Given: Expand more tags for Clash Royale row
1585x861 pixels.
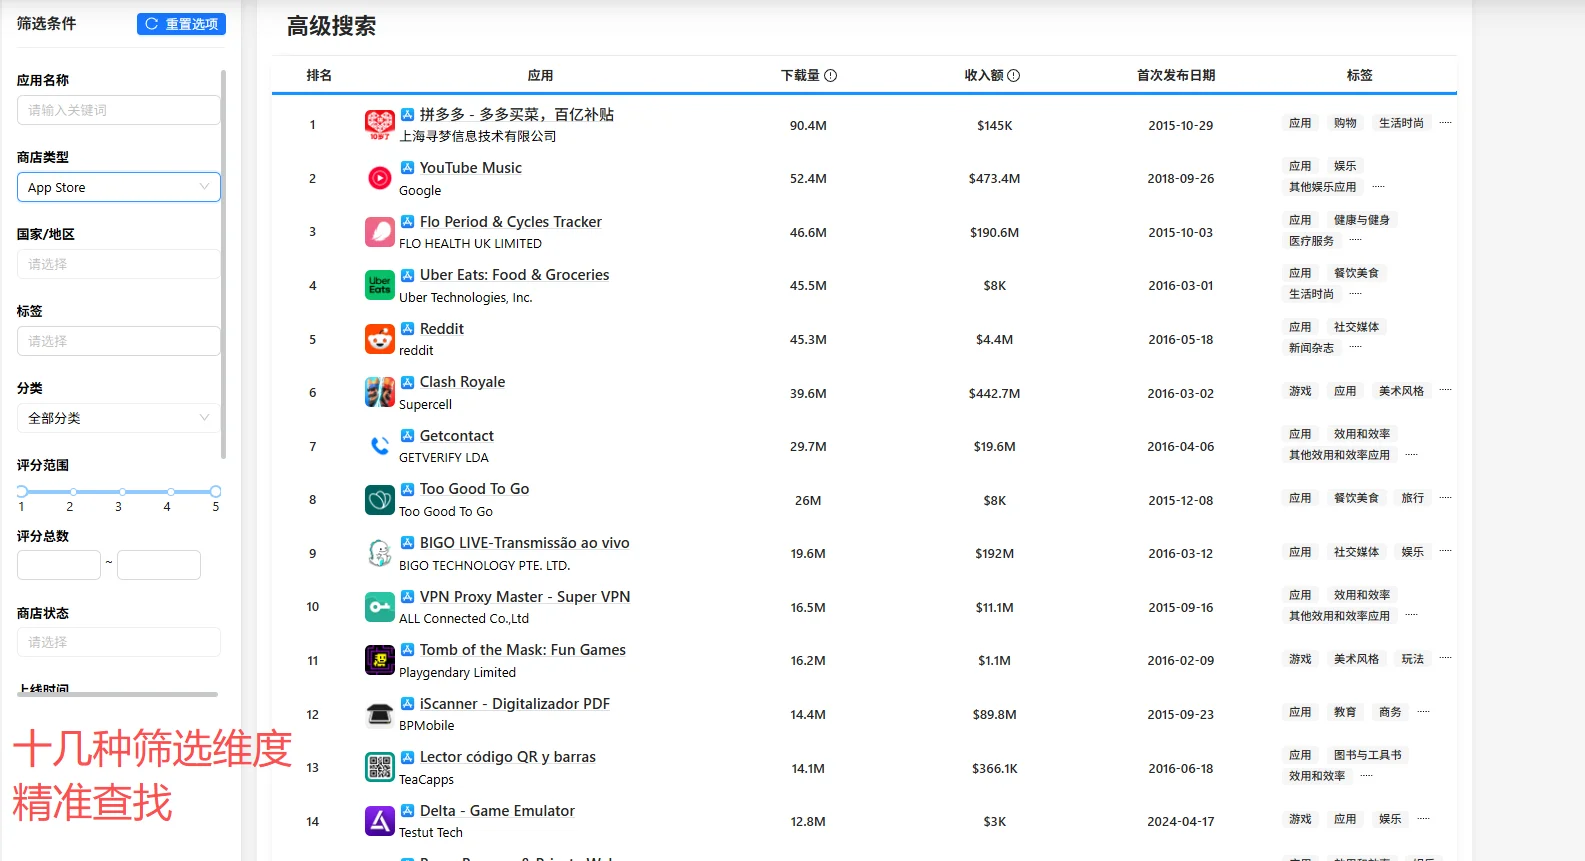Looking at the screenshot, I should click(1445, 391).
